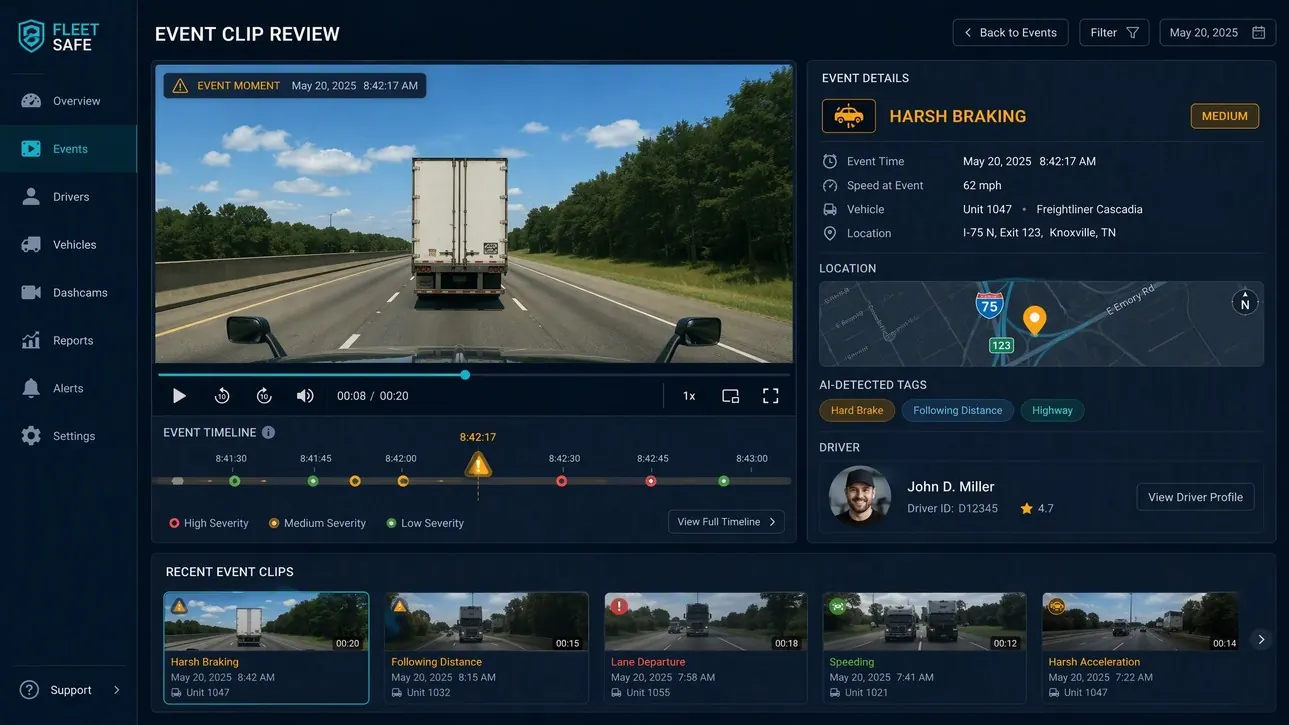Toggle the High Severity legend item
Image resolution: width=1289 pixels, height=725 pixels.
click(209, 523)
